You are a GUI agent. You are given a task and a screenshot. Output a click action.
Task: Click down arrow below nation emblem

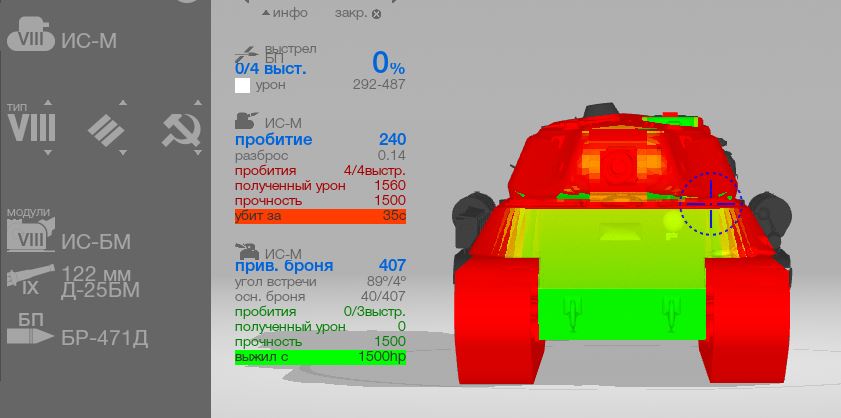pyautogui.click(x=198, y=153)
